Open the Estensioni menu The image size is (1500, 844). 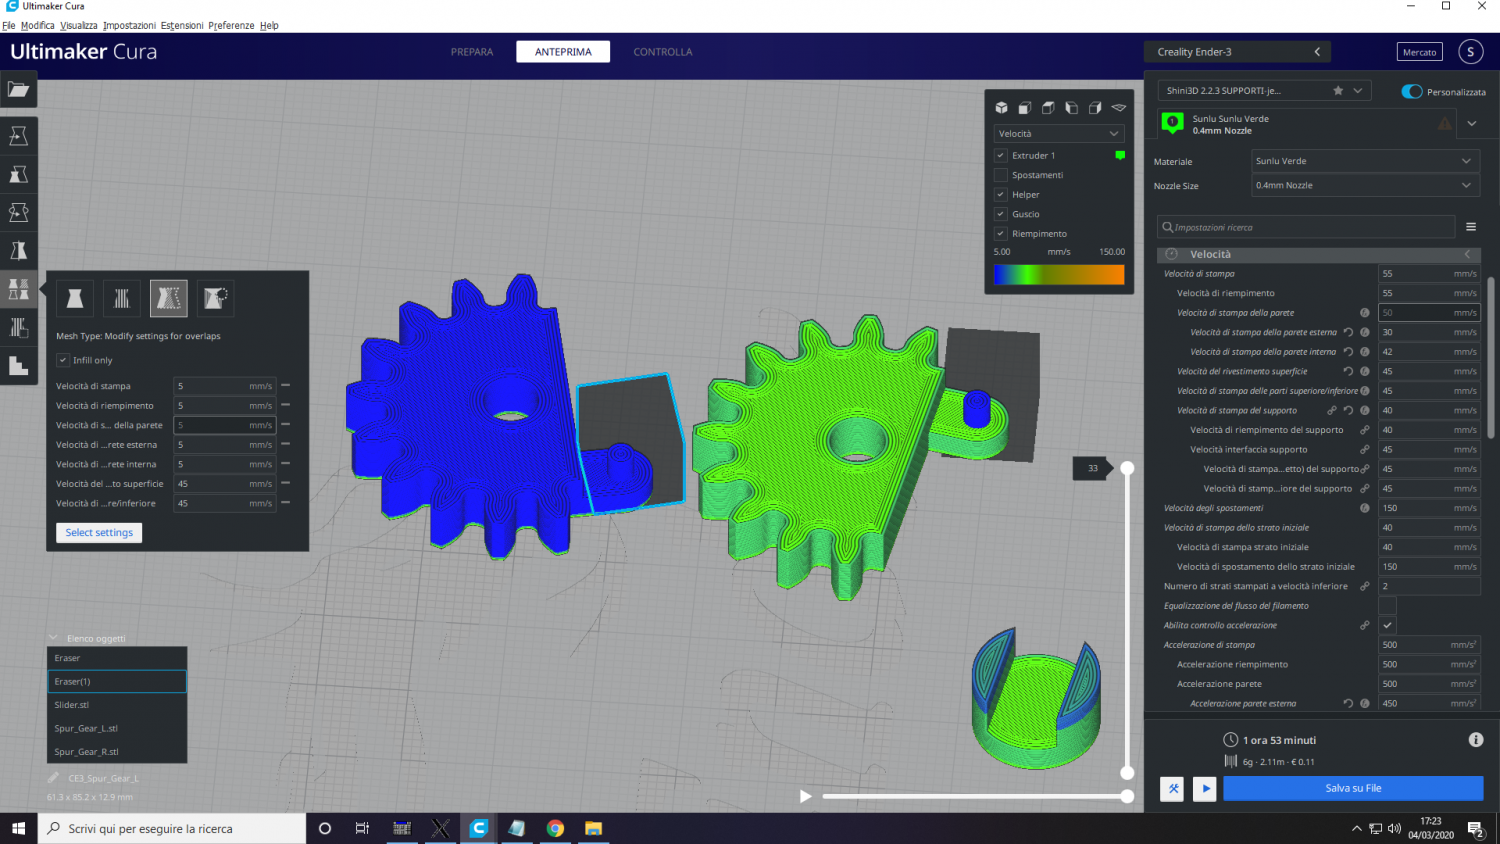[182, 25]
